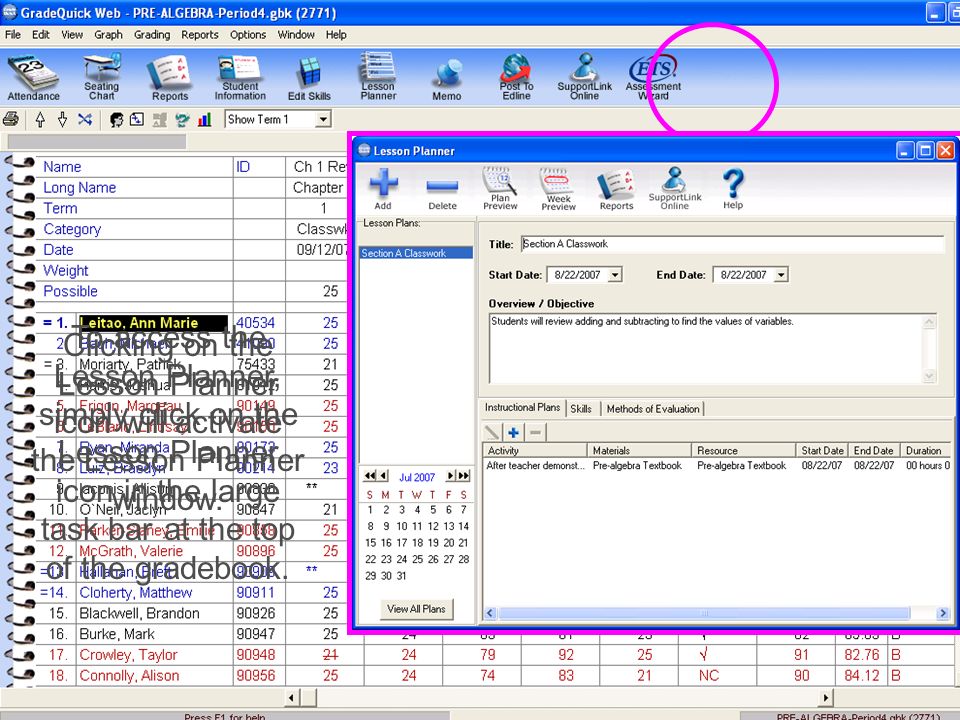This screenshot has height=720, width=960.
Task: Open Plan Preview in Lesson Planner
Action: 500,189
